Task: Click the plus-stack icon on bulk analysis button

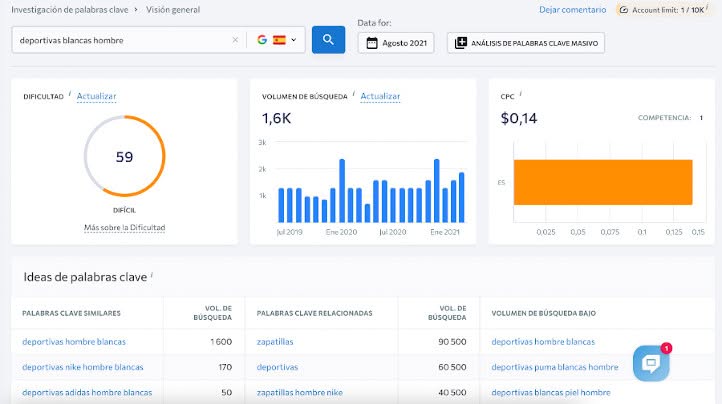Action: coord(460,43)
